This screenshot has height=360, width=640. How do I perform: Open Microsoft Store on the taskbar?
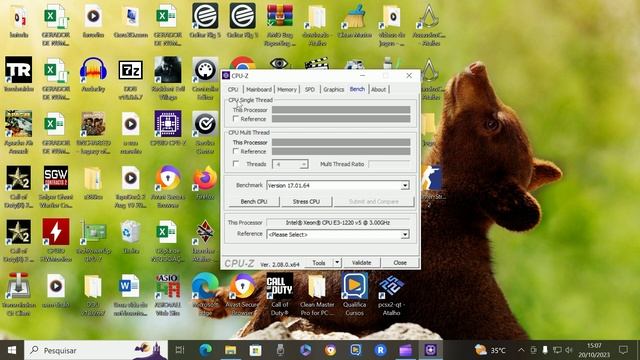(256, 350)
